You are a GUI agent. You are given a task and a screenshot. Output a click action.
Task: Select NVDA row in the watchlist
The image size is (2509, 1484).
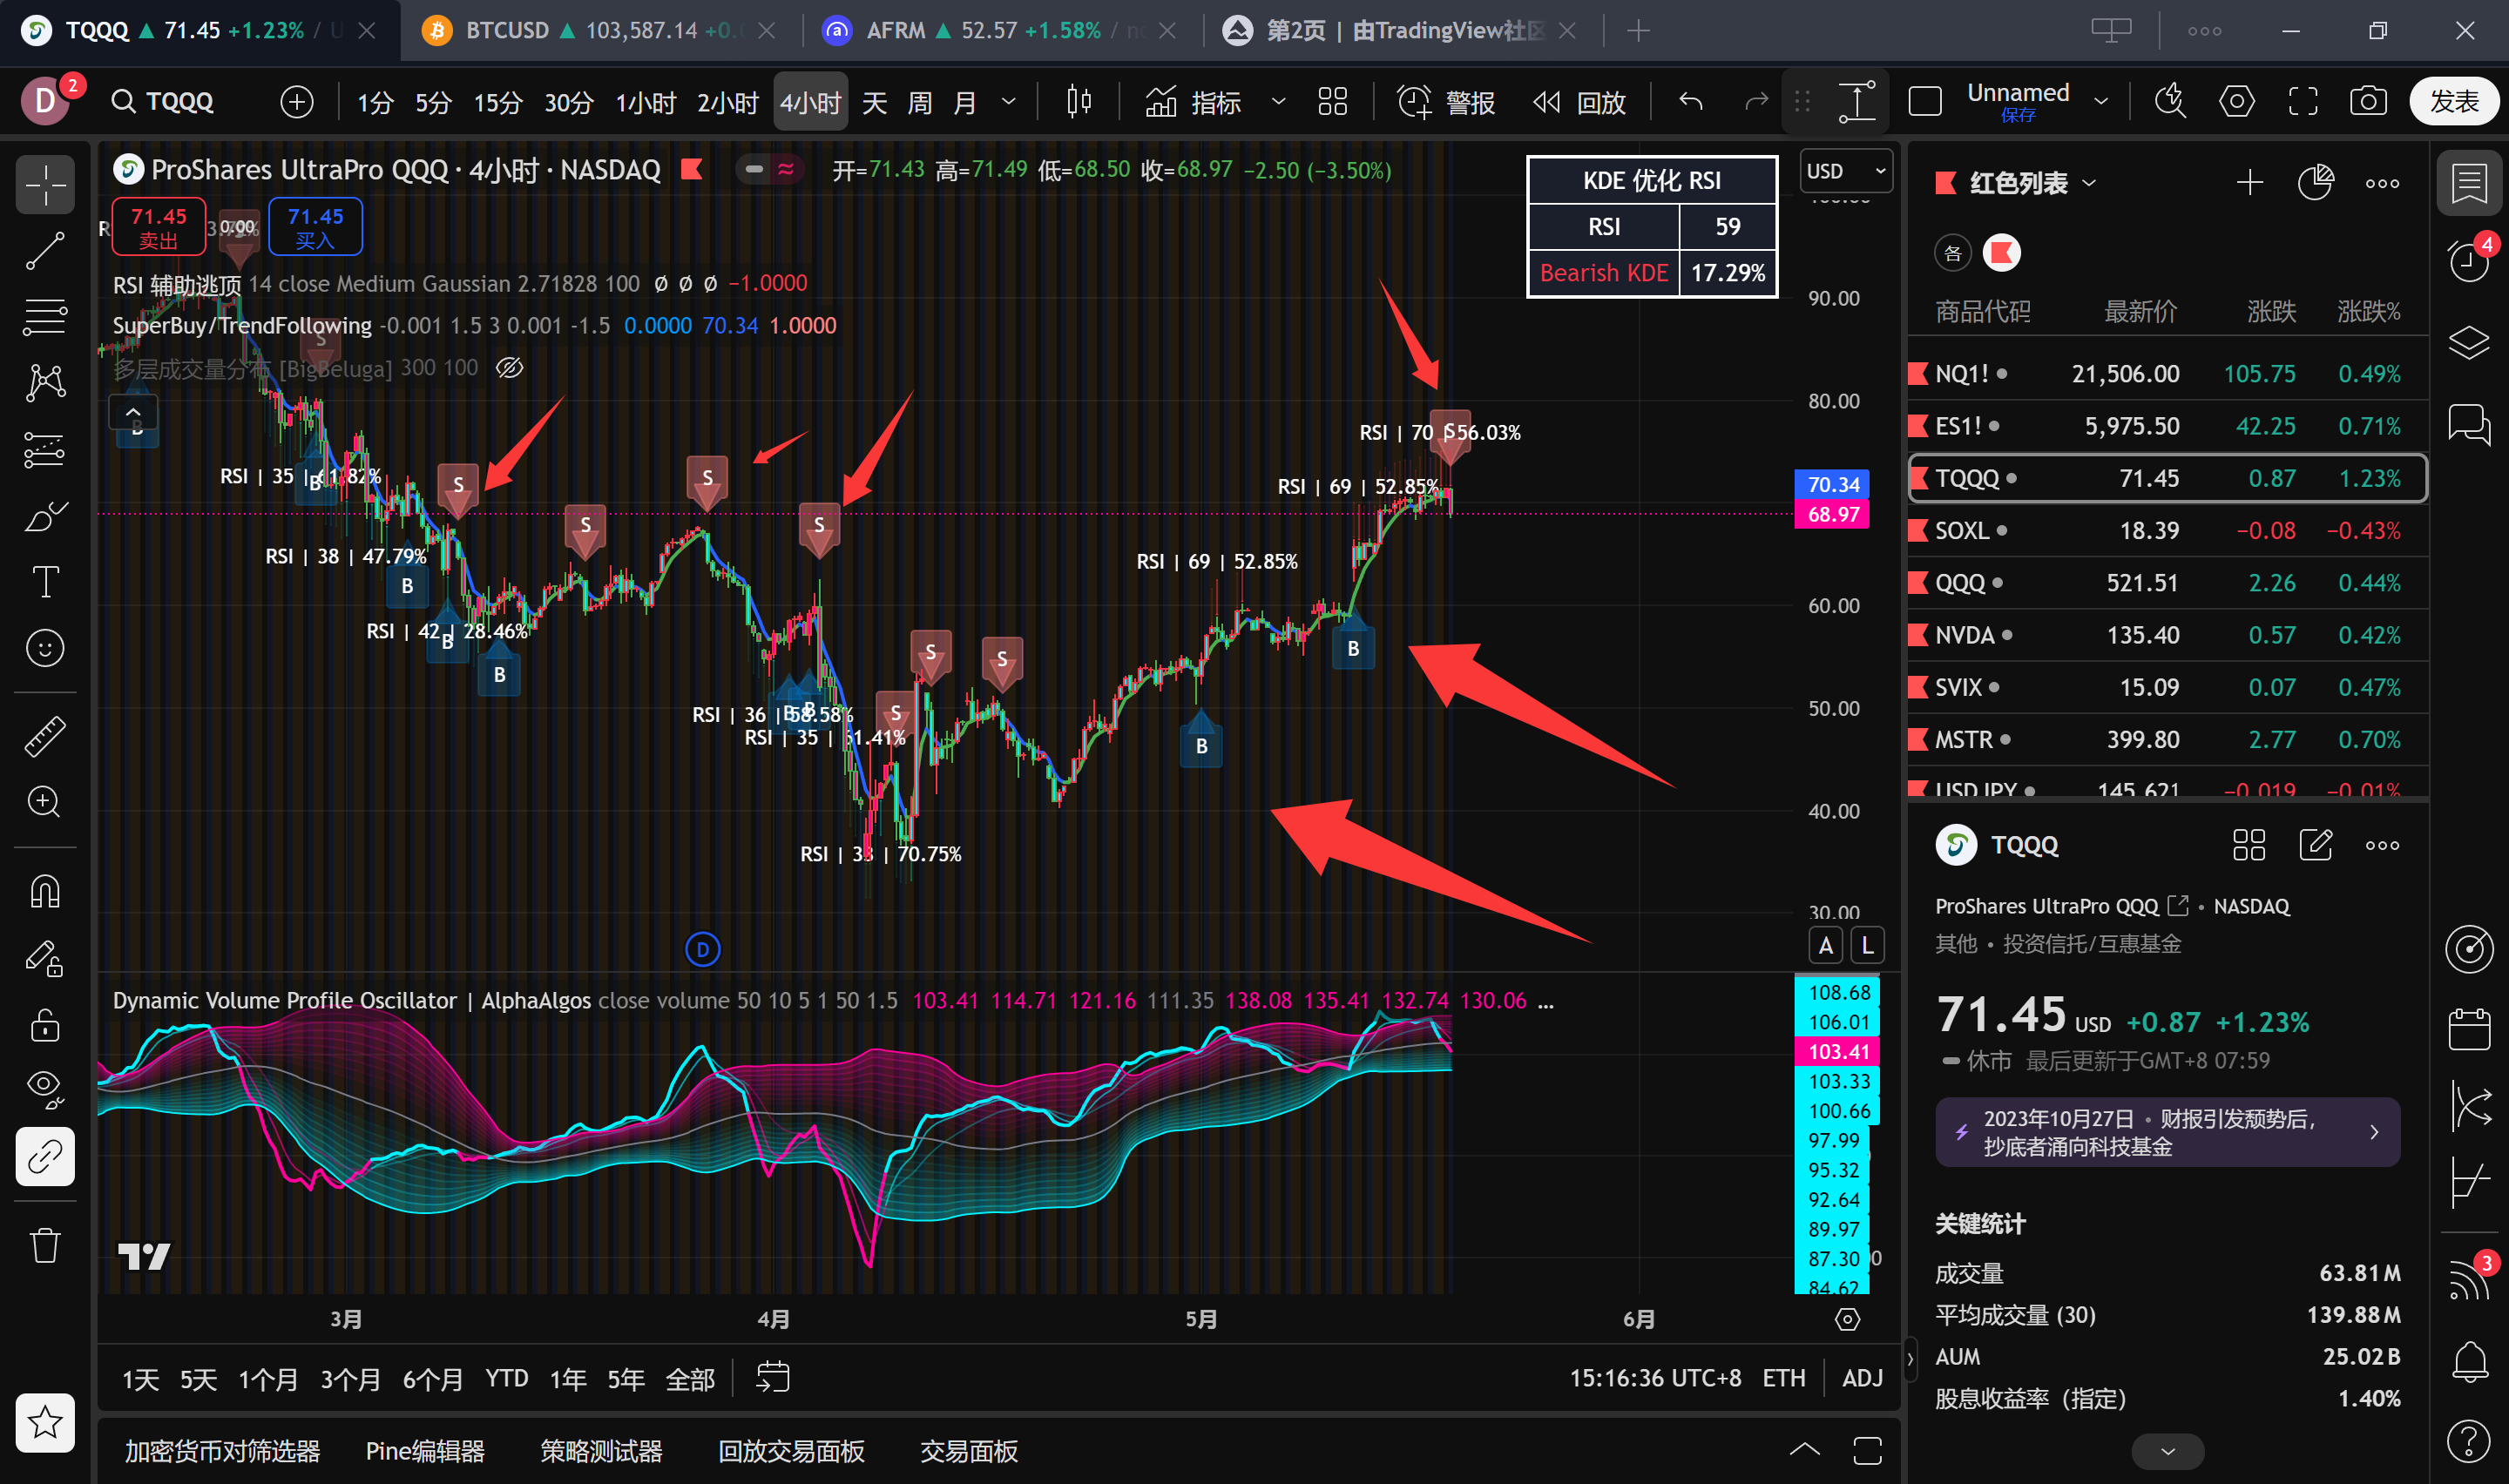tap(2168, 635)
